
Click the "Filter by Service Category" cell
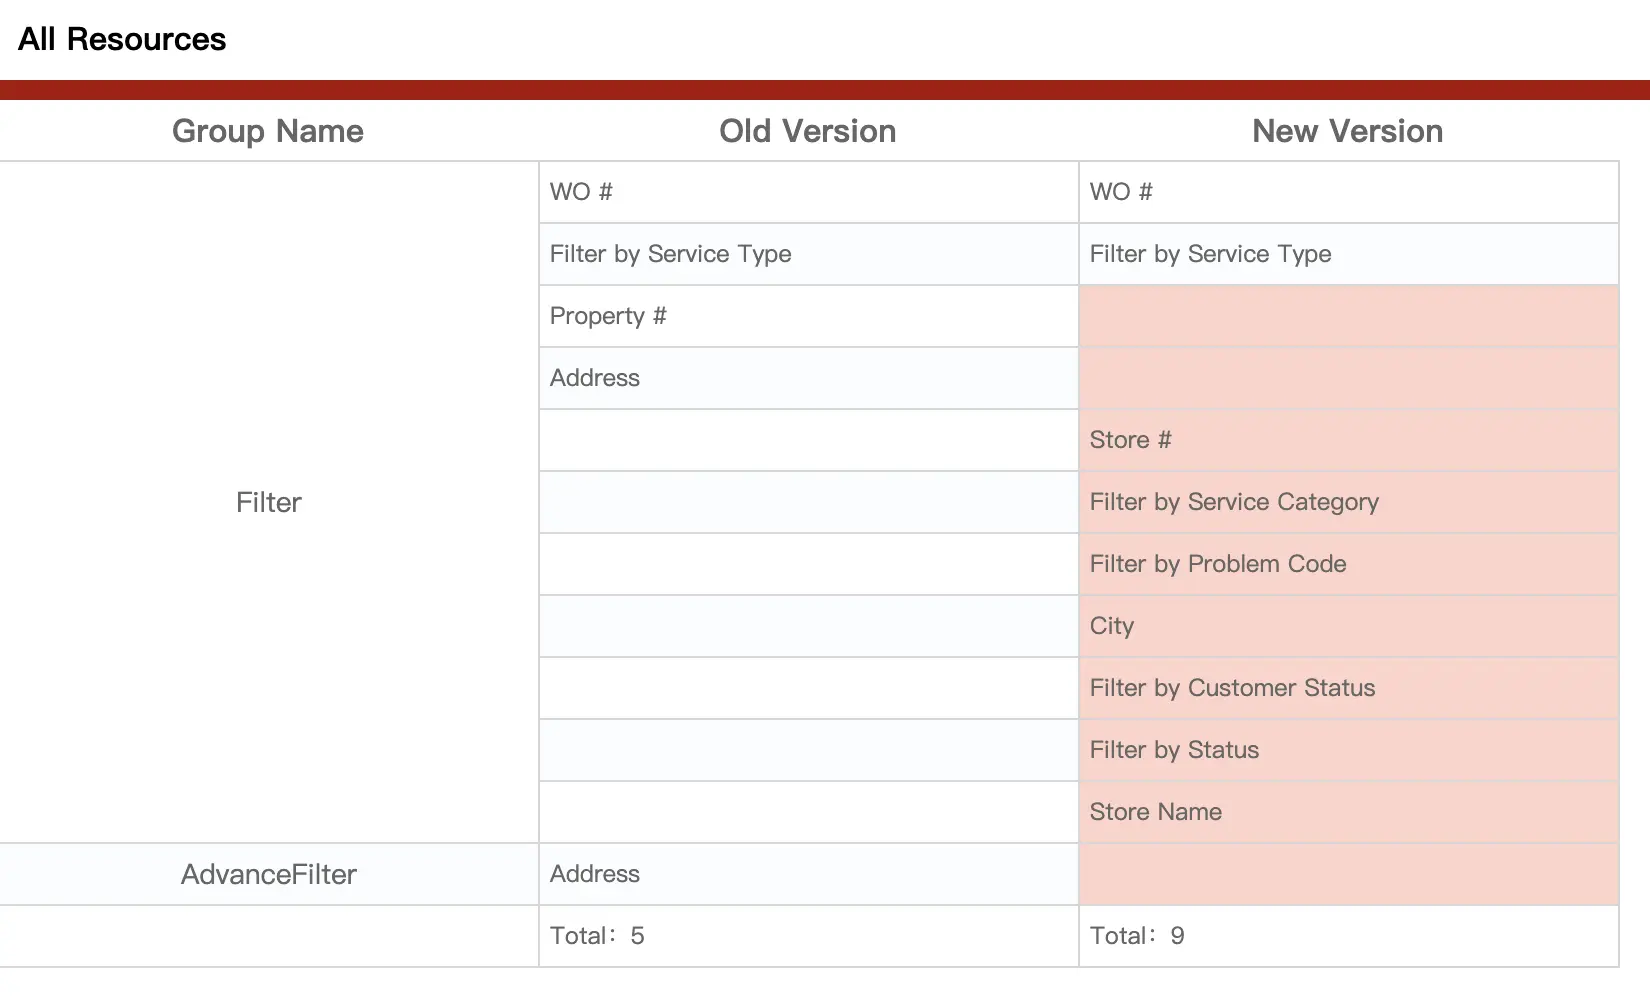(1349, 502)
